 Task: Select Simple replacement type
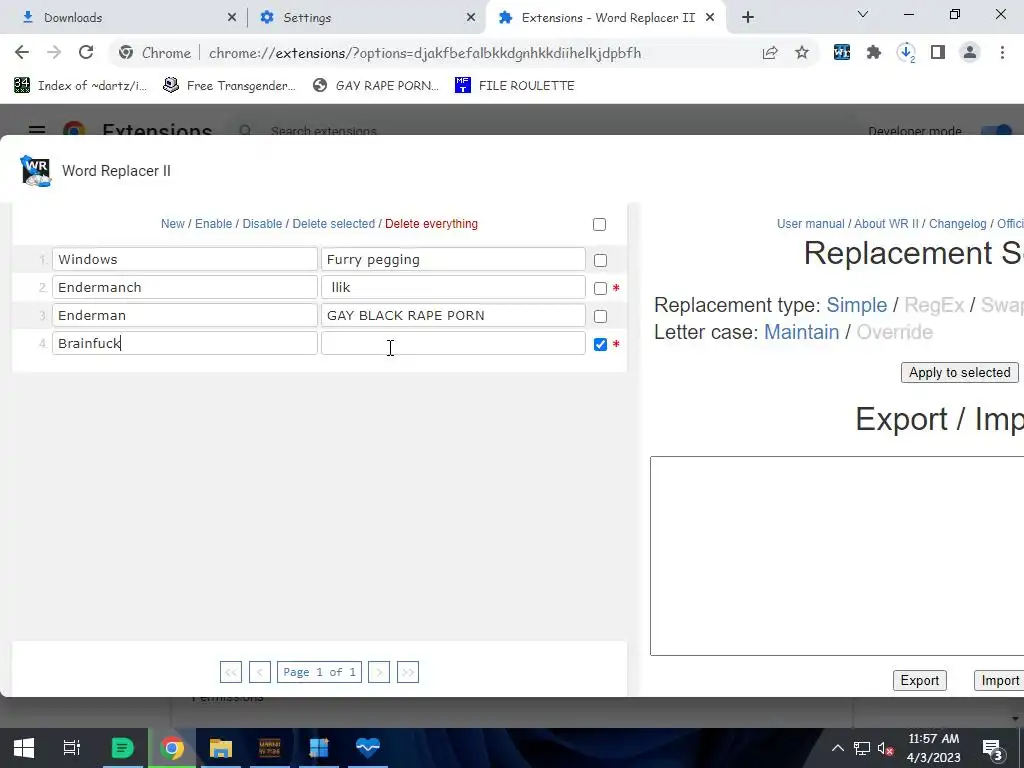[x=856, y=305]
